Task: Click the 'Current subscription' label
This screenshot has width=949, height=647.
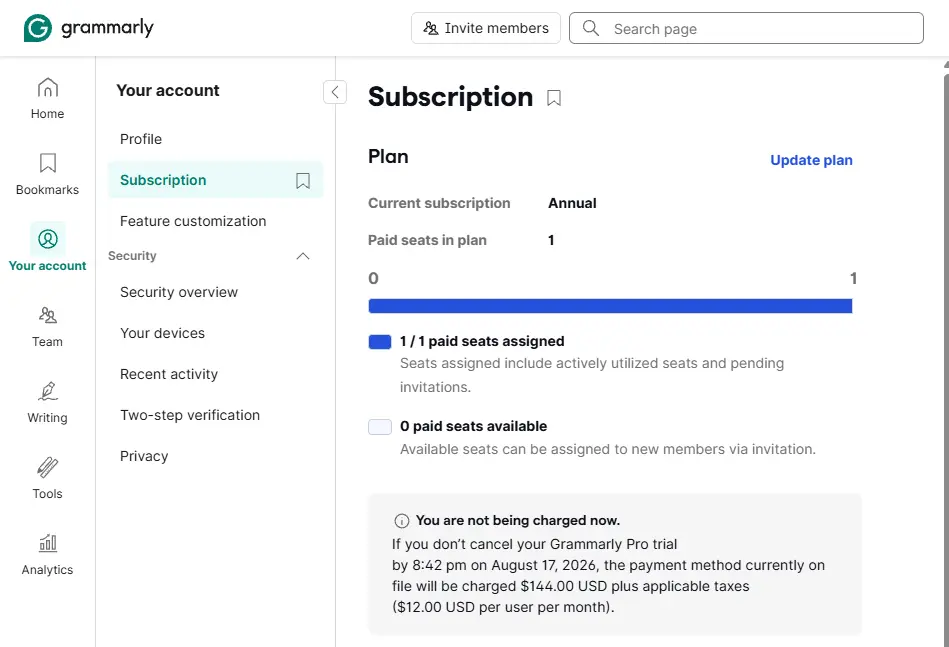Action: (439, 203)
